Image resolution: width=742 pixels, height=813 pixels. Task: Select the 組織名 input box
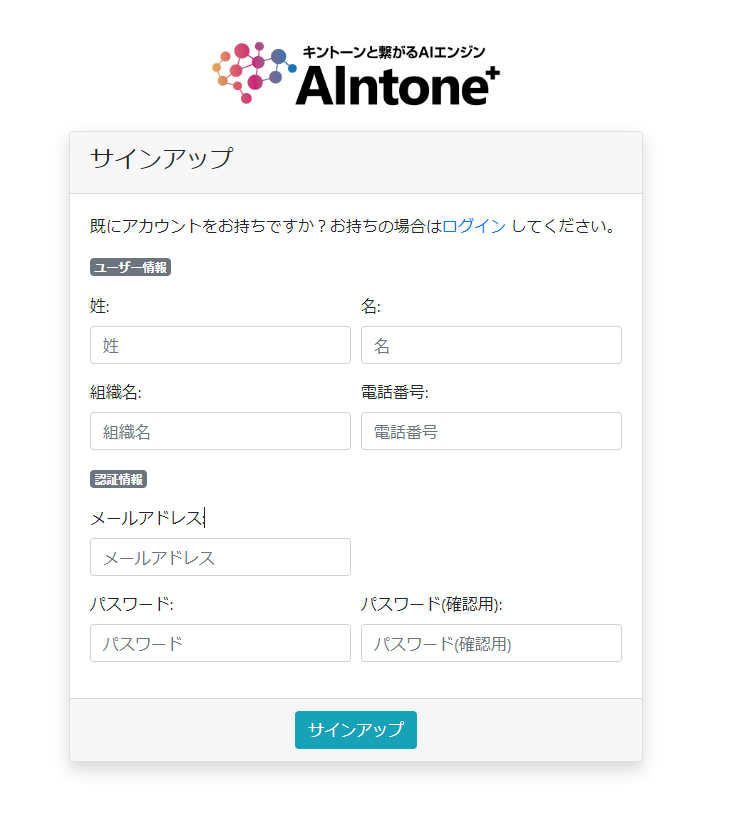pyautogui.click(x=220, y=431)
